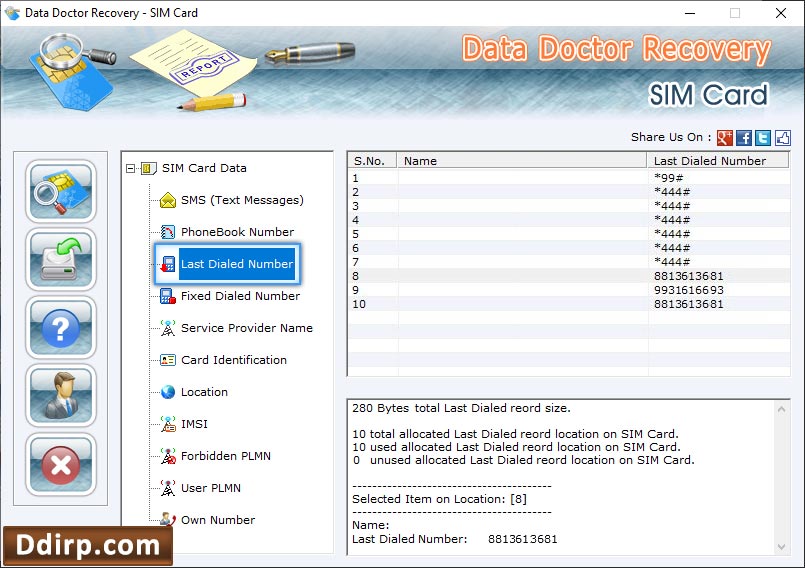Screen dimensions: 805x568
Task: Click the IMSI tower icon
Action: pyautogui.click(x=168, y=424)
